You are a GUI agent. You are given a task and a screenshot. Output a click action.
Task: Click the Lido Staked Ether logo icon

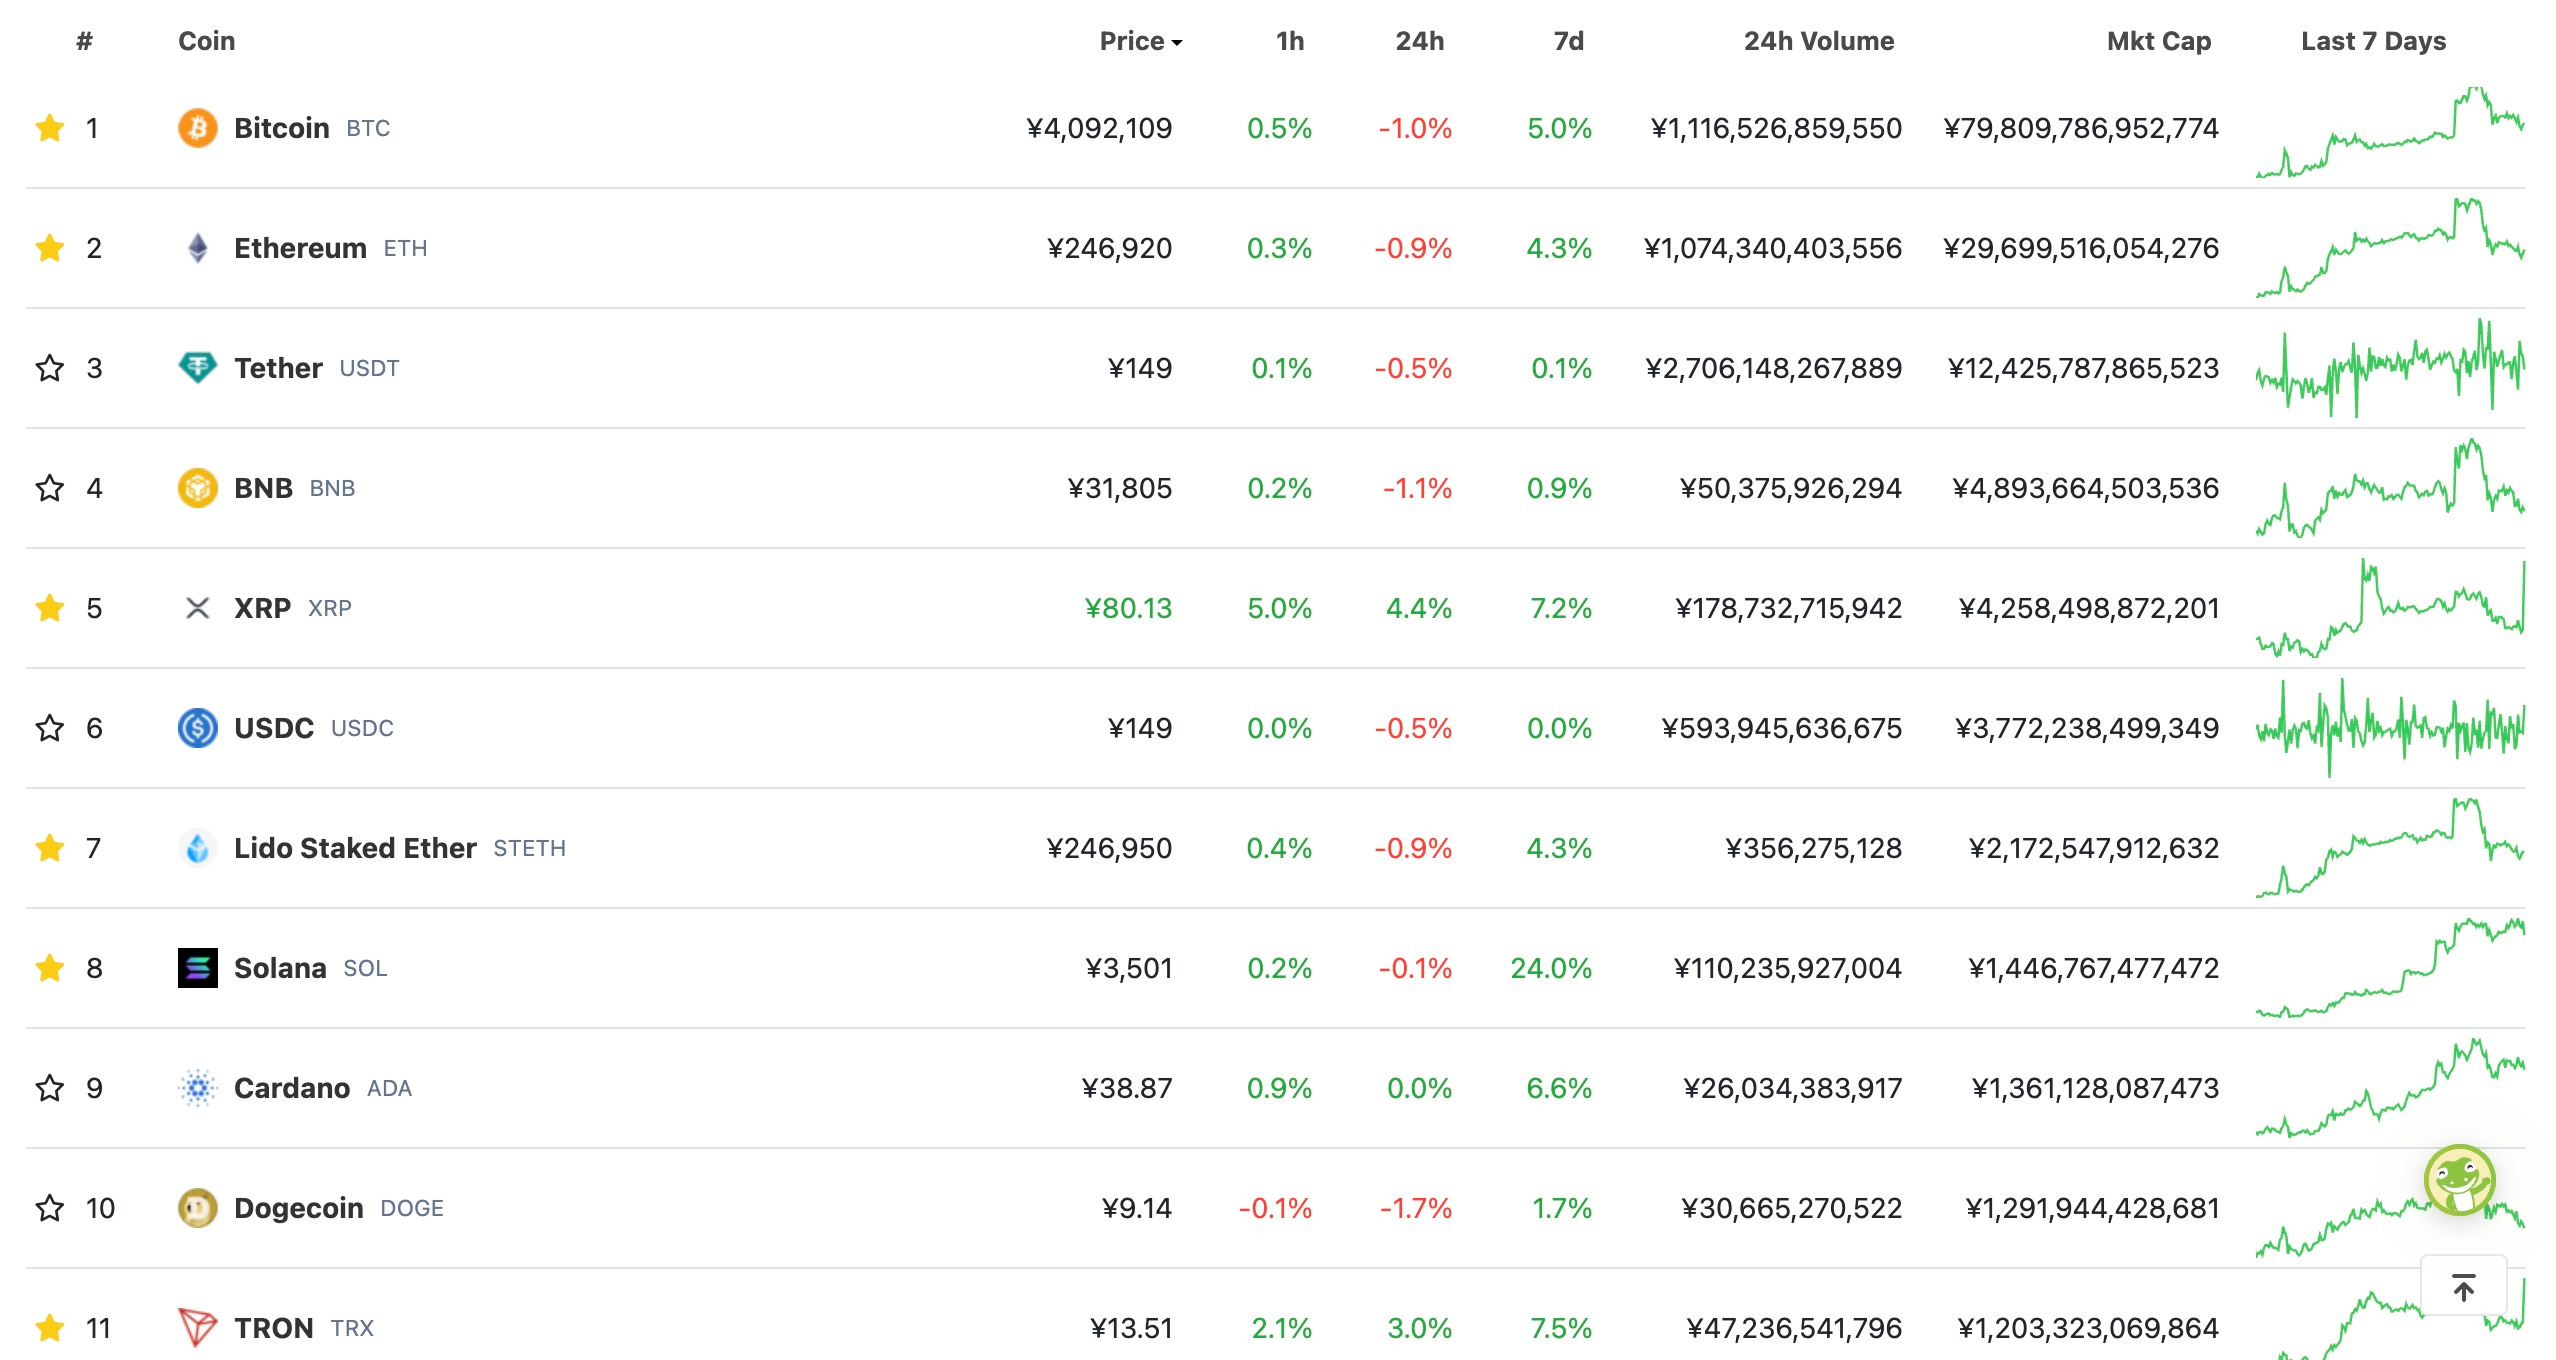[198, 848]
